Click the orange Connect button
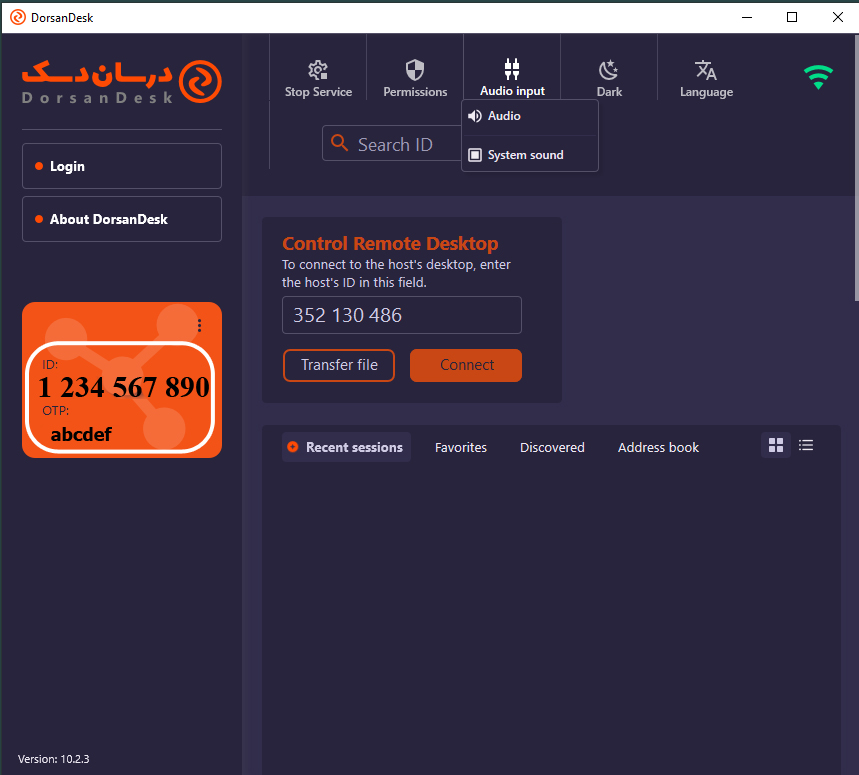Viewport: 859px width, 775px height. (466, 365)
